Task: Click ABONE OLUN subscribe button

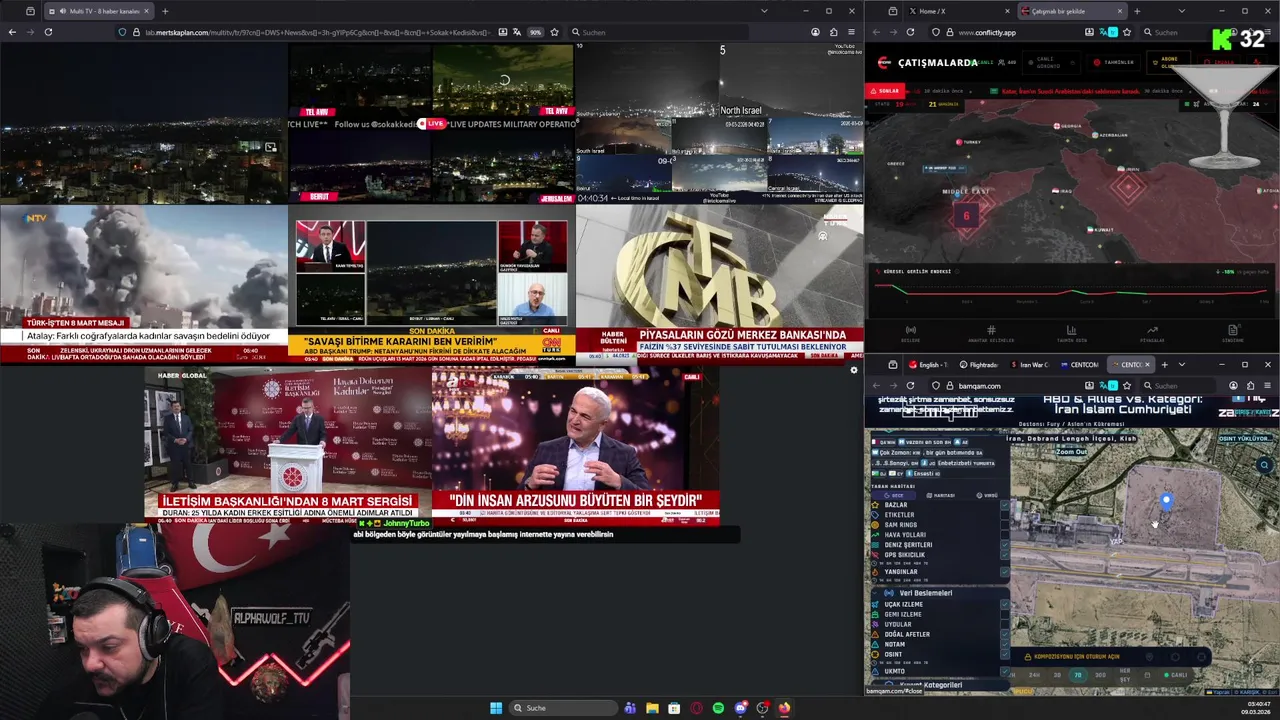Action: (1167, 61)
